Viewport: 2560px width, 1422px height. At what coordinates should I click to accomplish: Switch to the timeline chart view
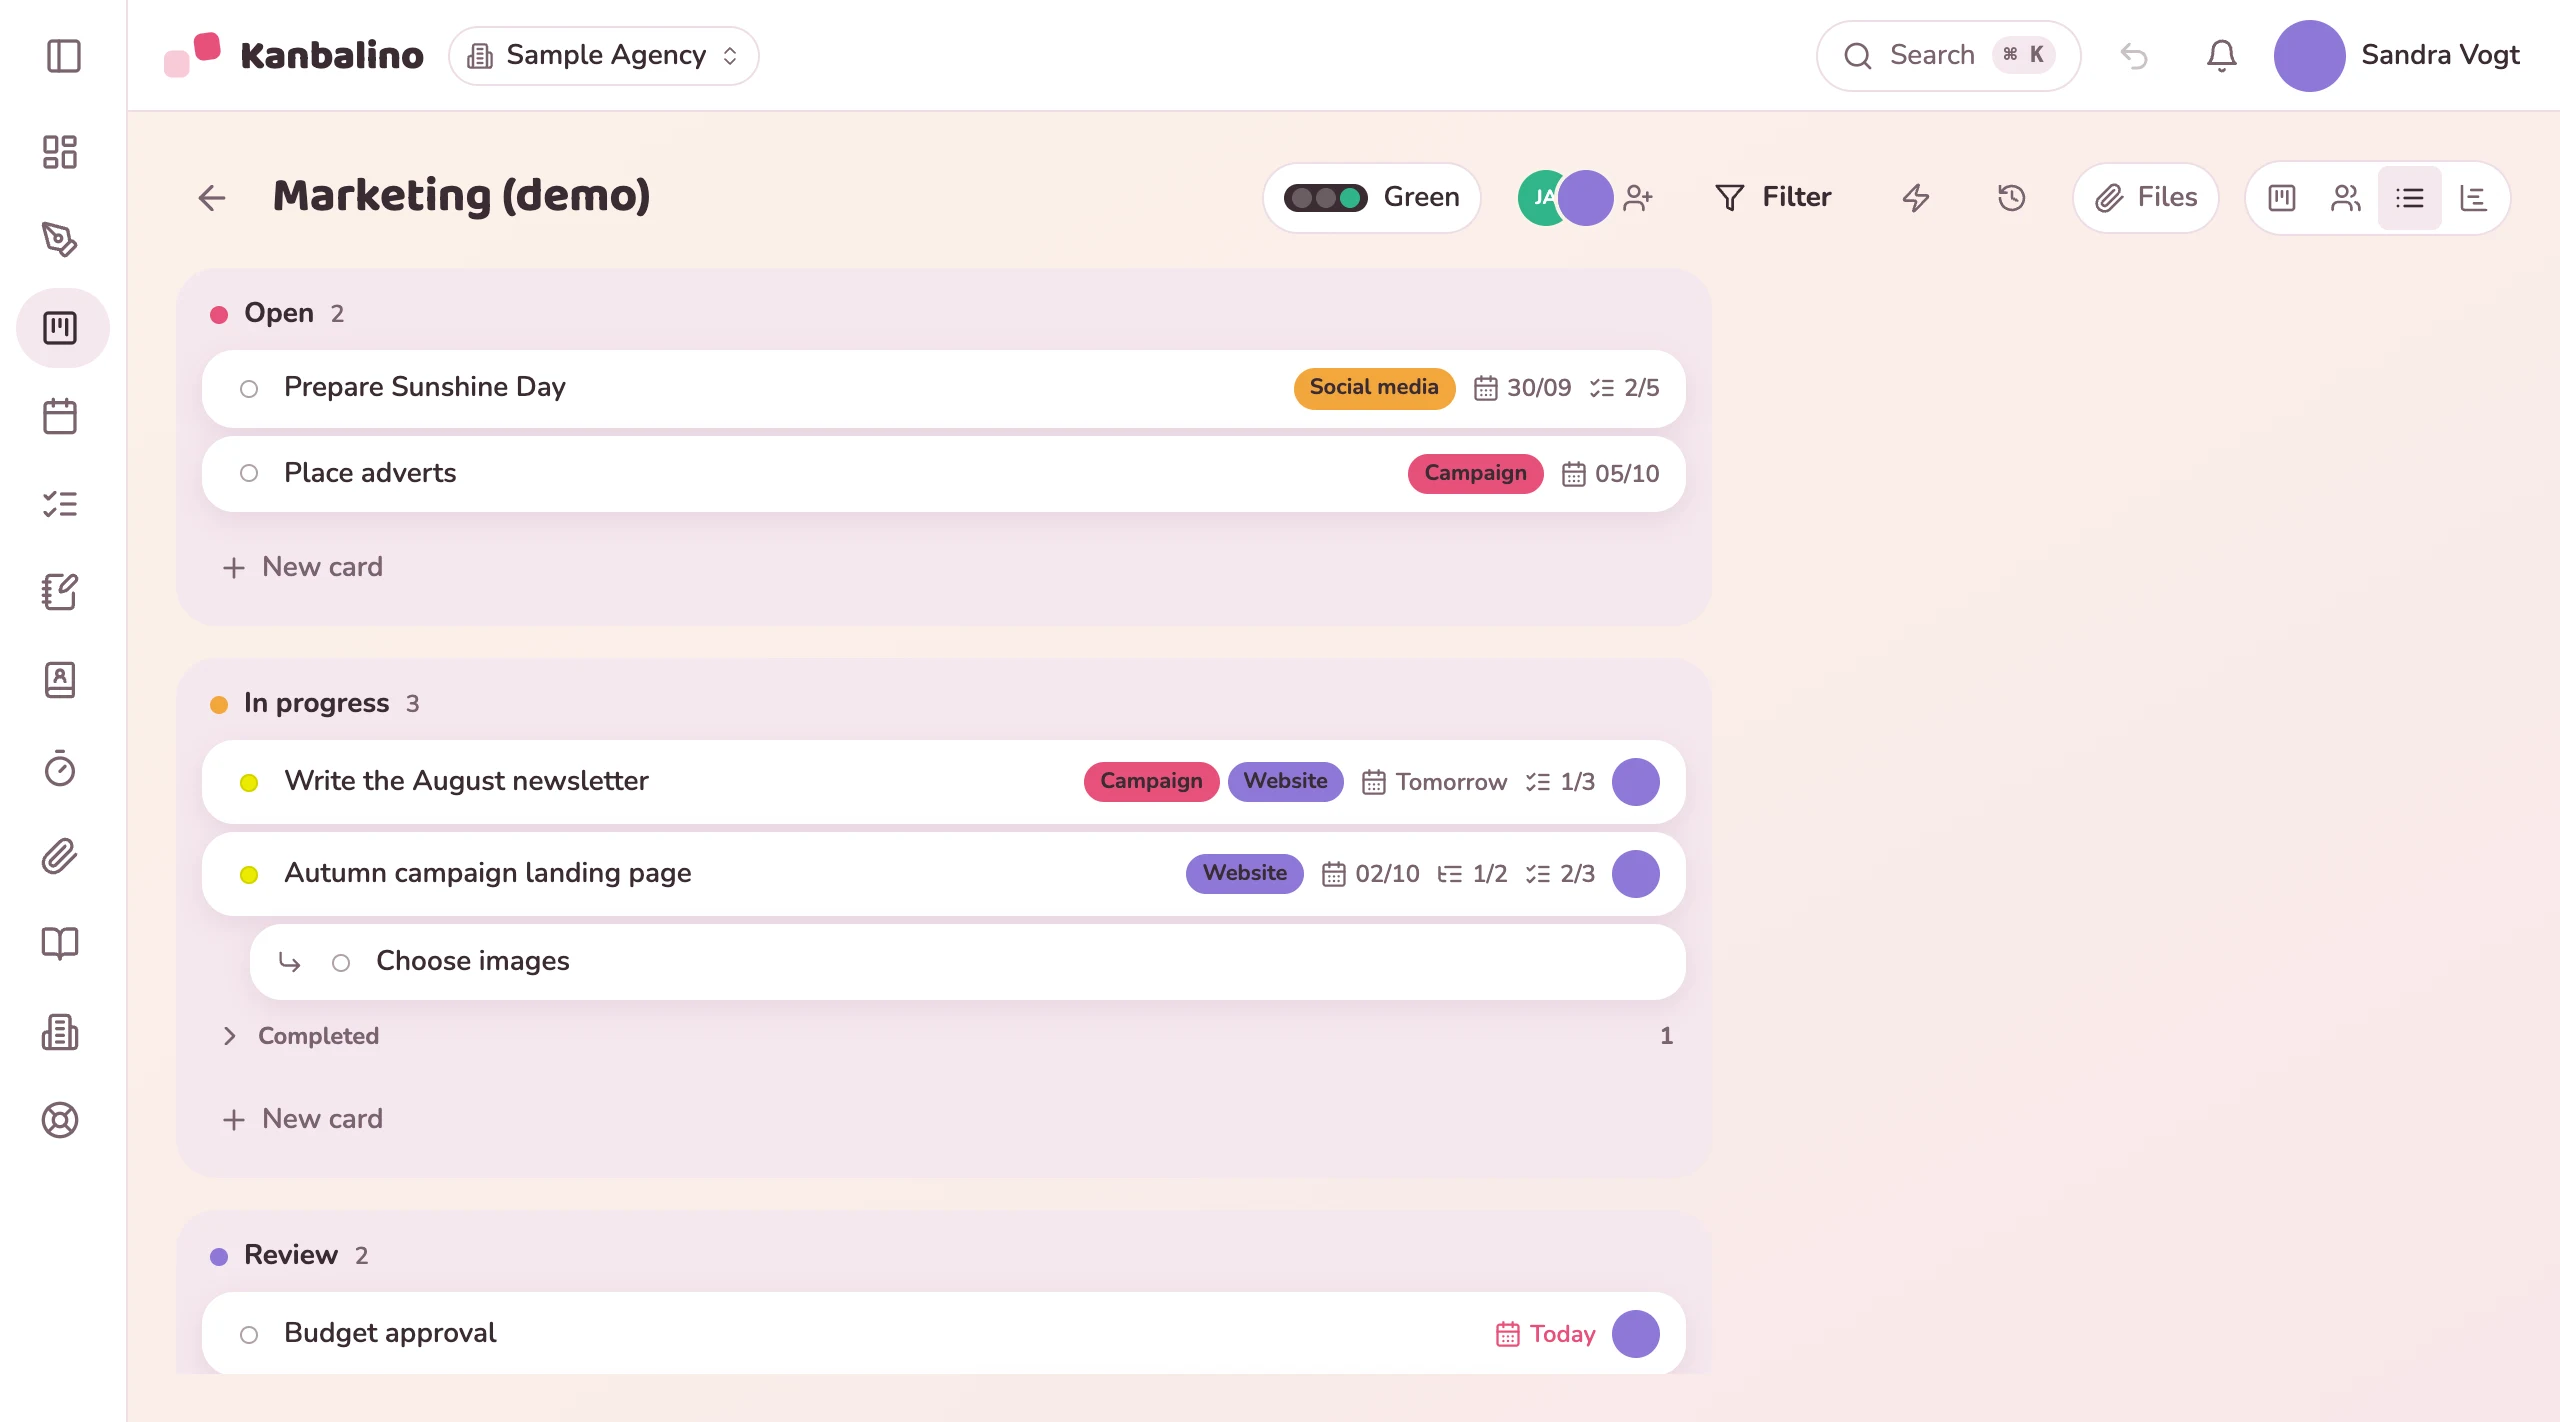(x=2474, y=198)
